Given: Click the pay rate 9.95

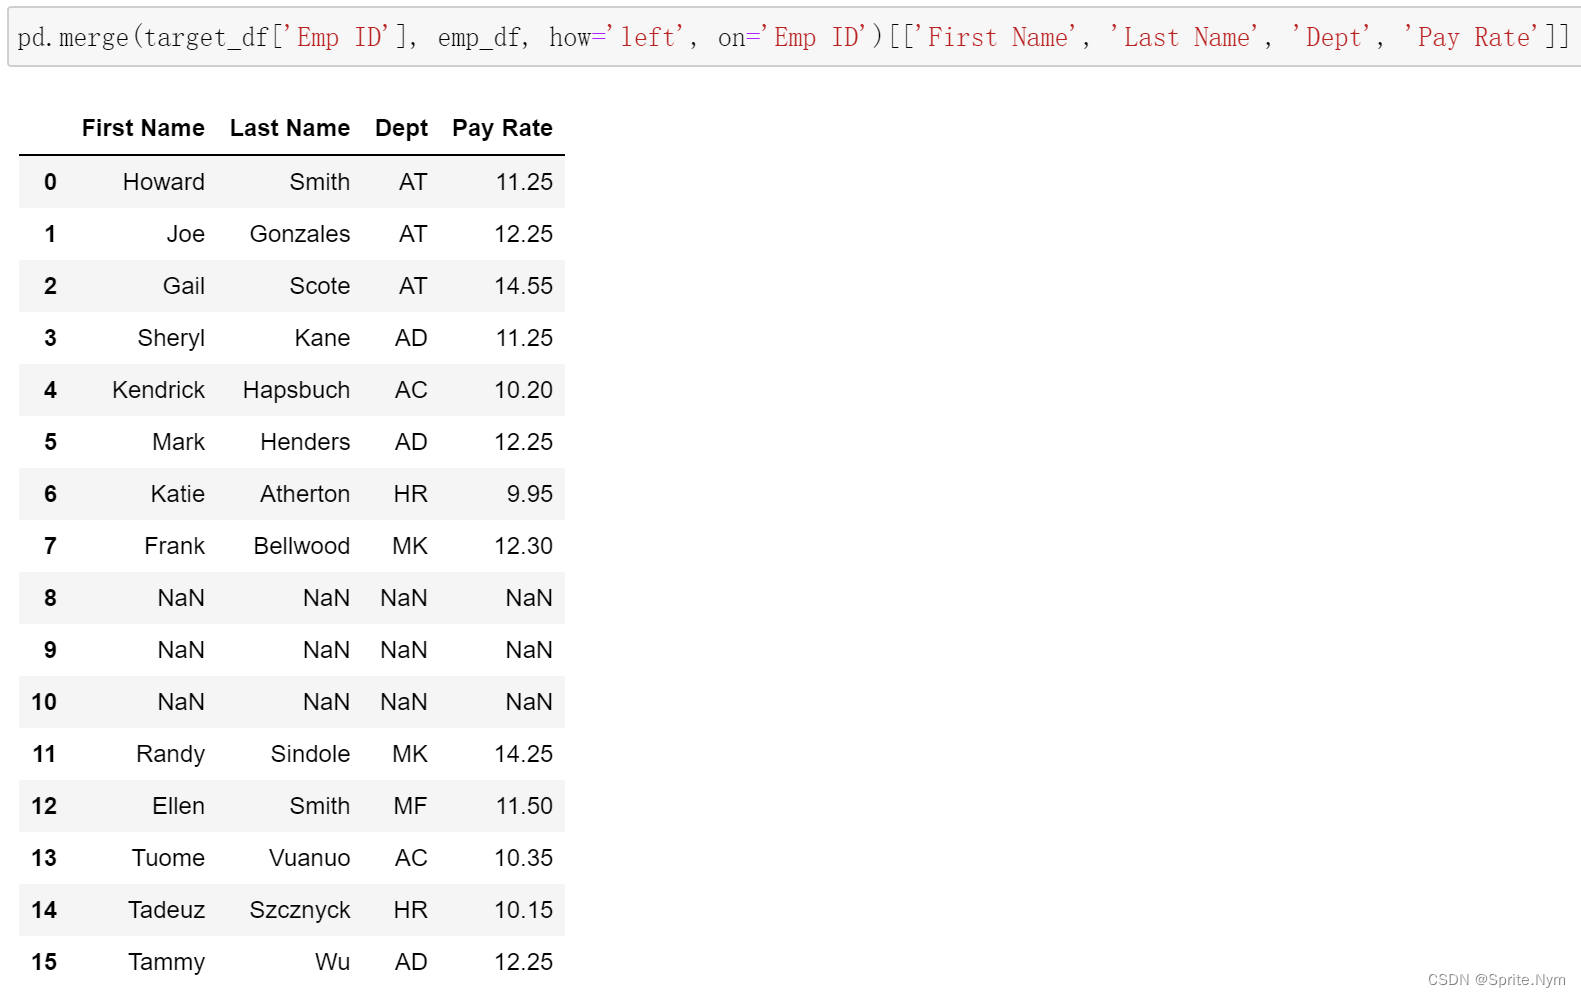Looking at the screenshot, I should click(530, 494).
